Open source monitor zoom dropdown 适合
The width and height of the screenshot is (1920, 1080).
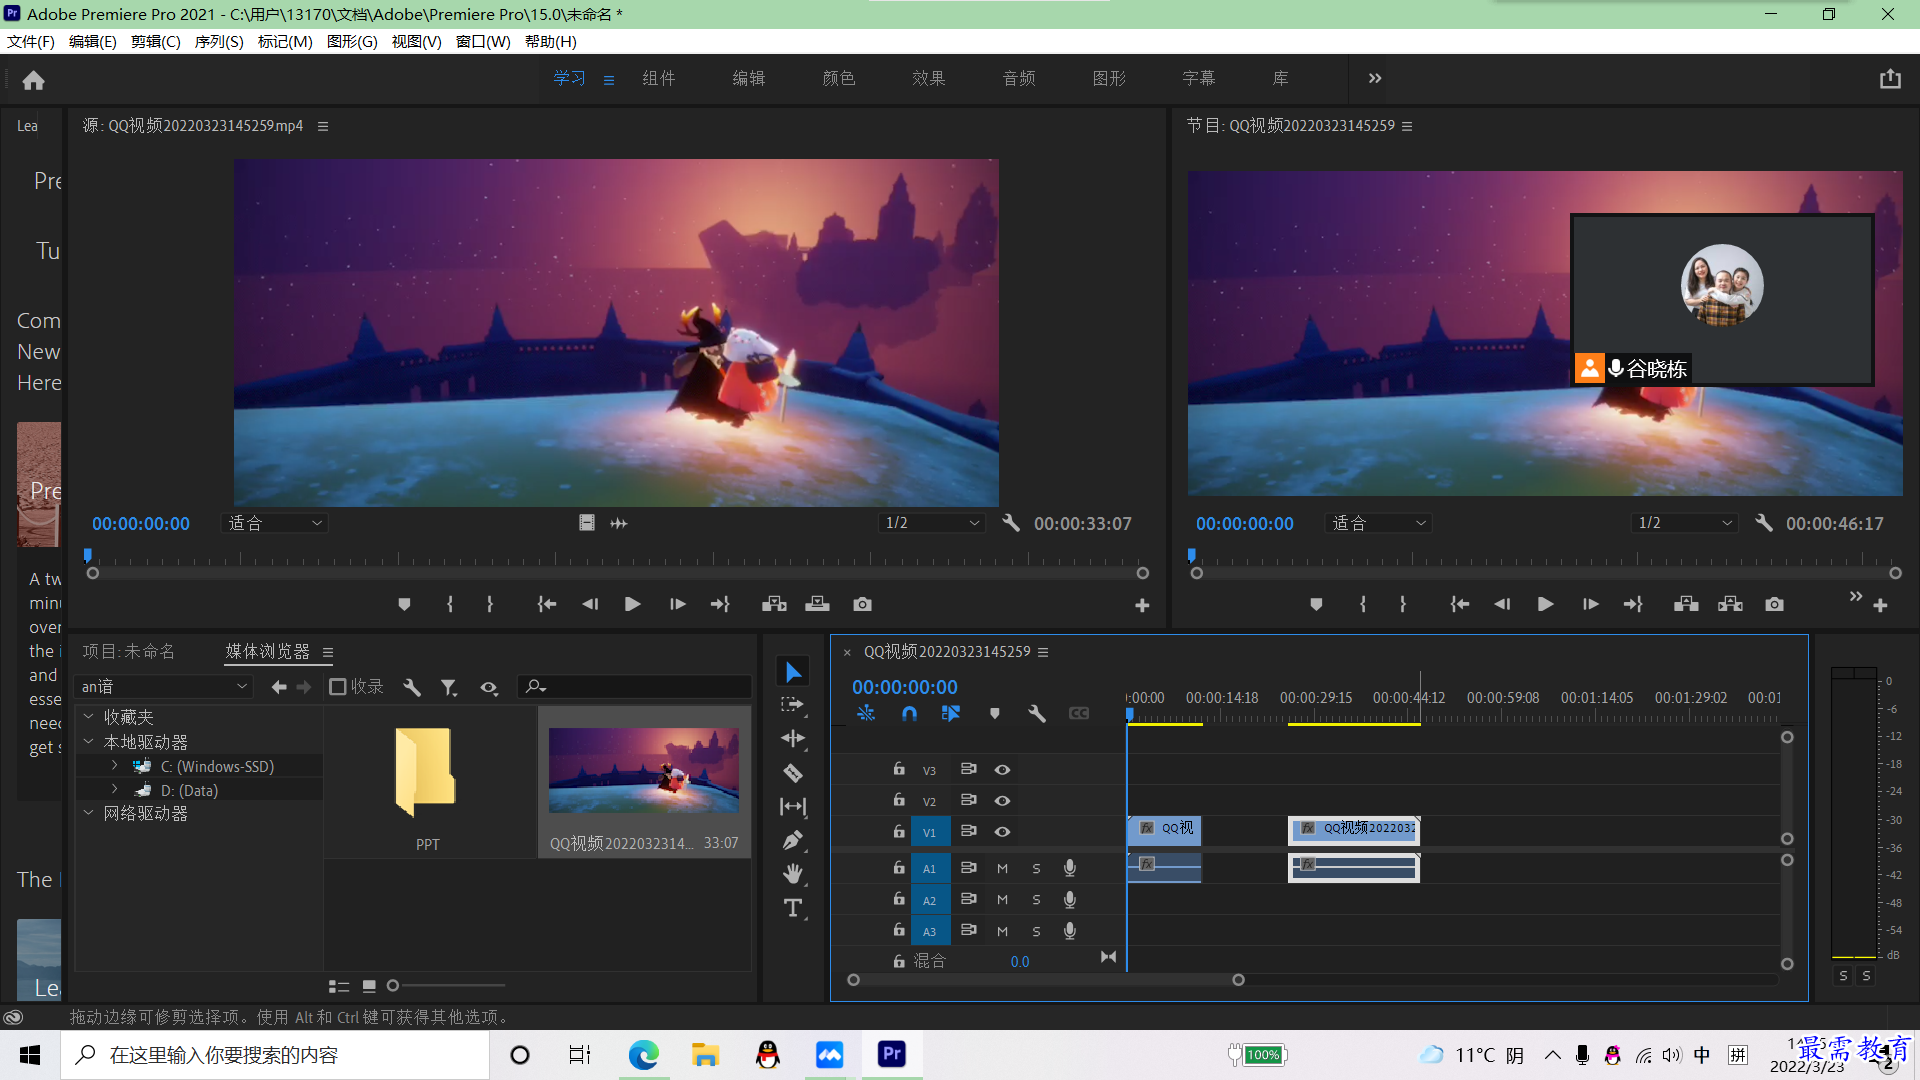point(274,523)
